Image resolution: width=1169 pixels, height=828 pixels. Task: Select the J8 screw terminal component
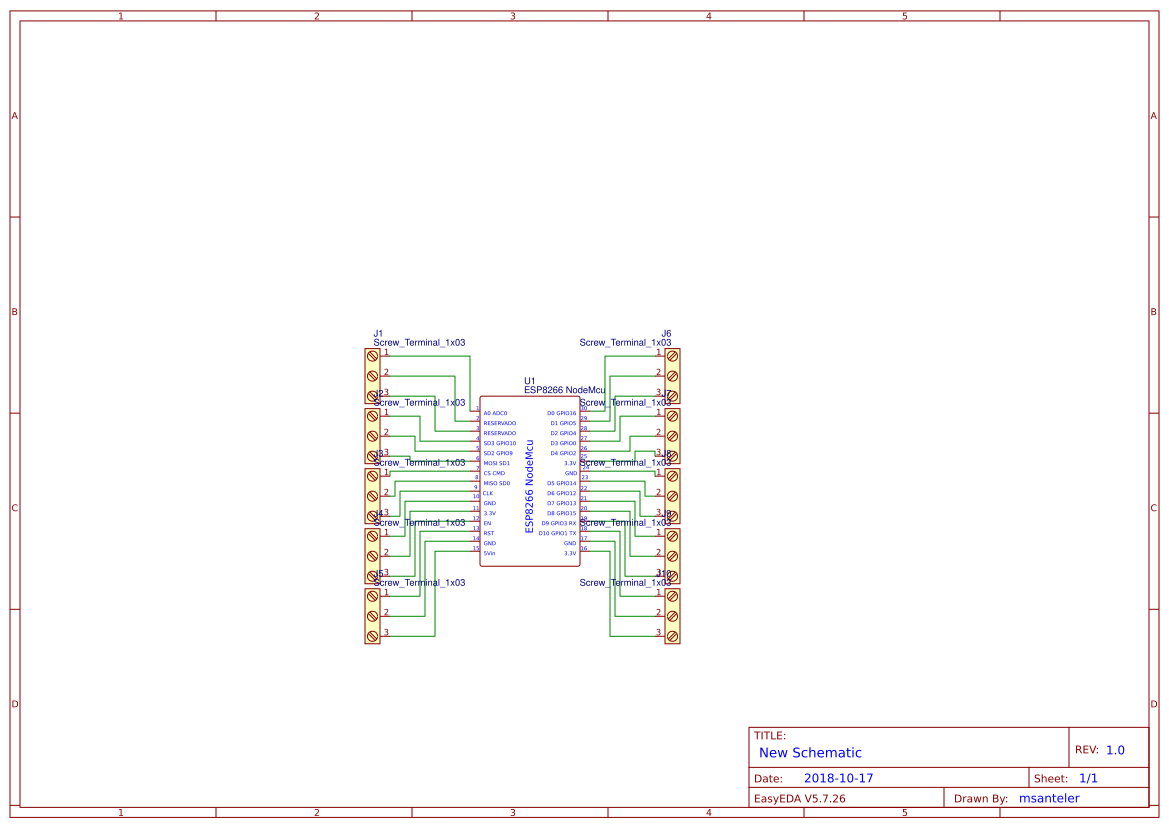pos(672,496)
